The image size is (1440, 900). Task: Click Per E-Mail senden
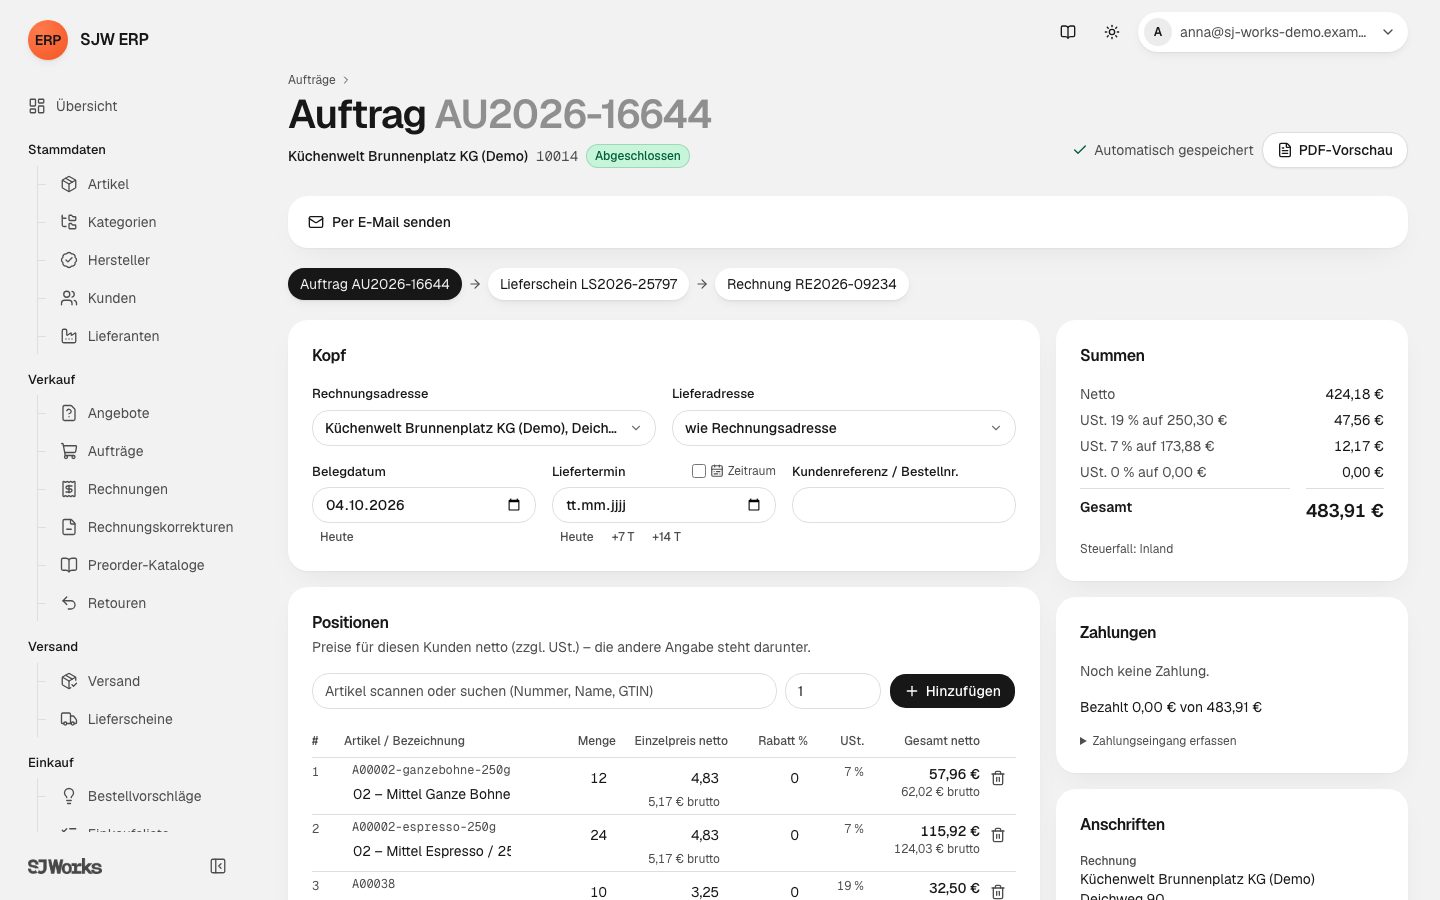379,222
